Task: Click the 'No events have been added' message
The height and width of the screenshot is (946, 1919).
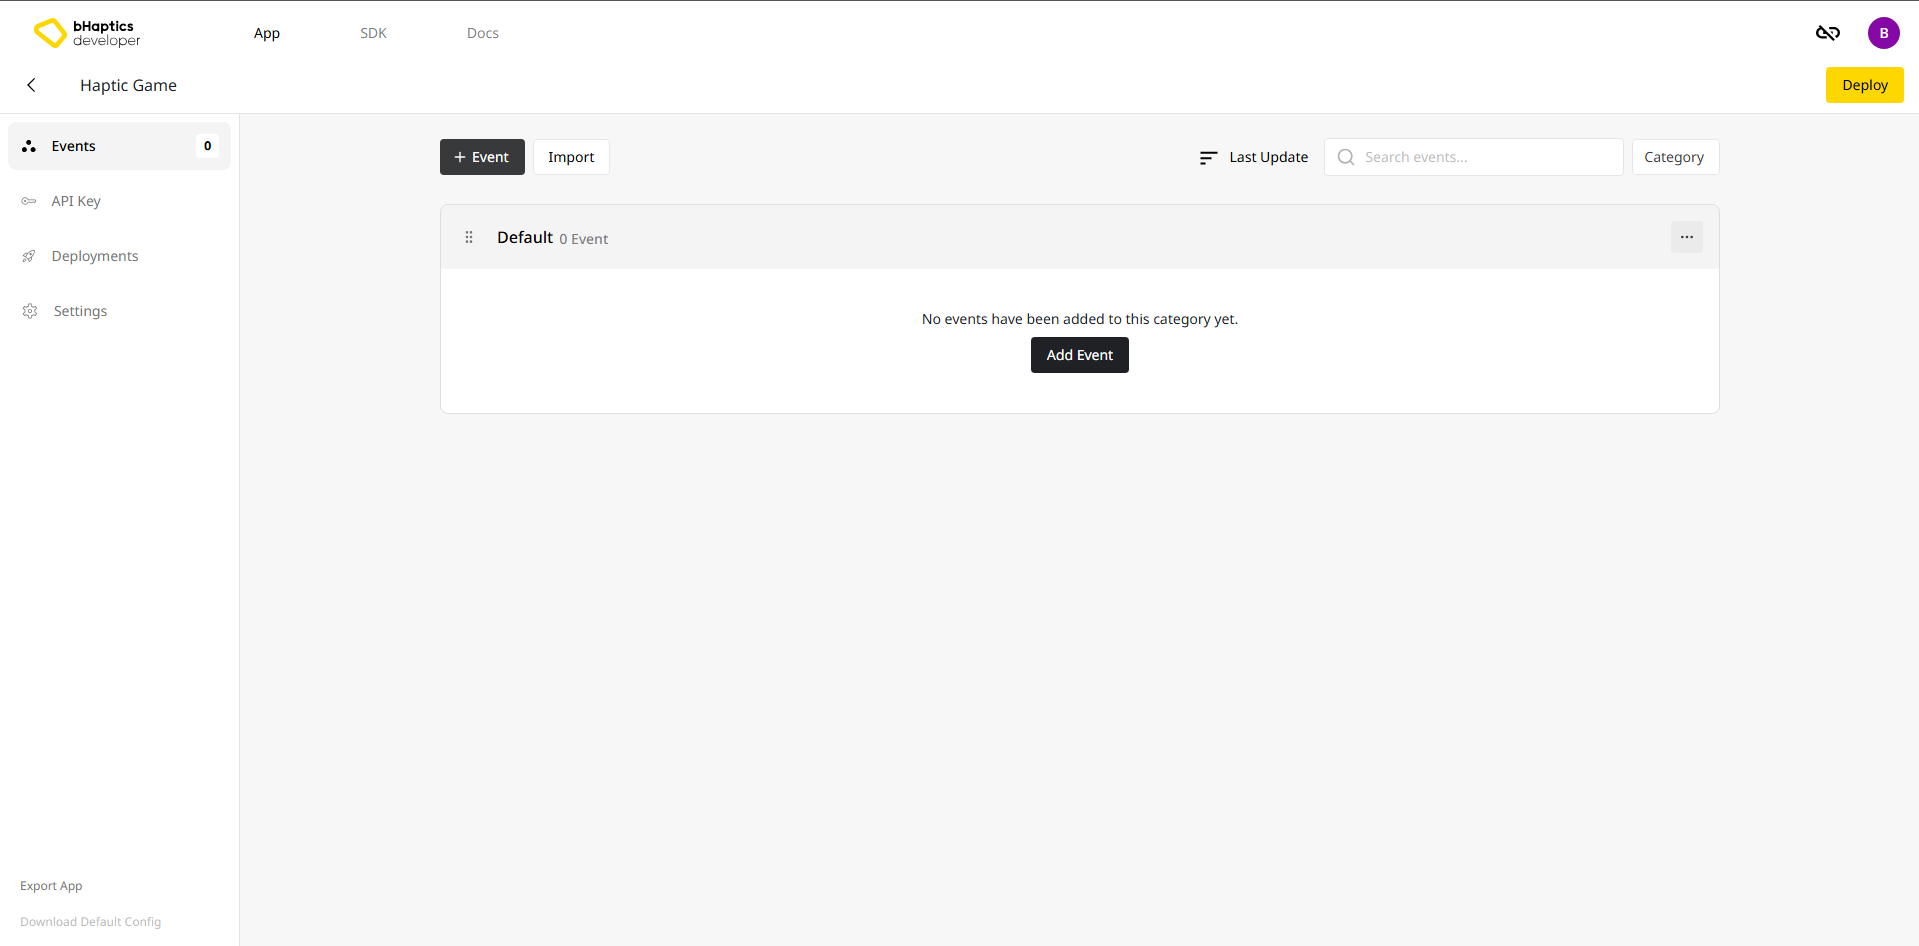Action: (1079, 319)
